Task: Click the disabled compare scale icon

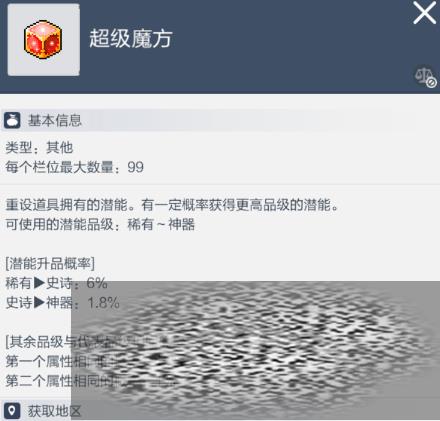Action: tap(426, 77)
